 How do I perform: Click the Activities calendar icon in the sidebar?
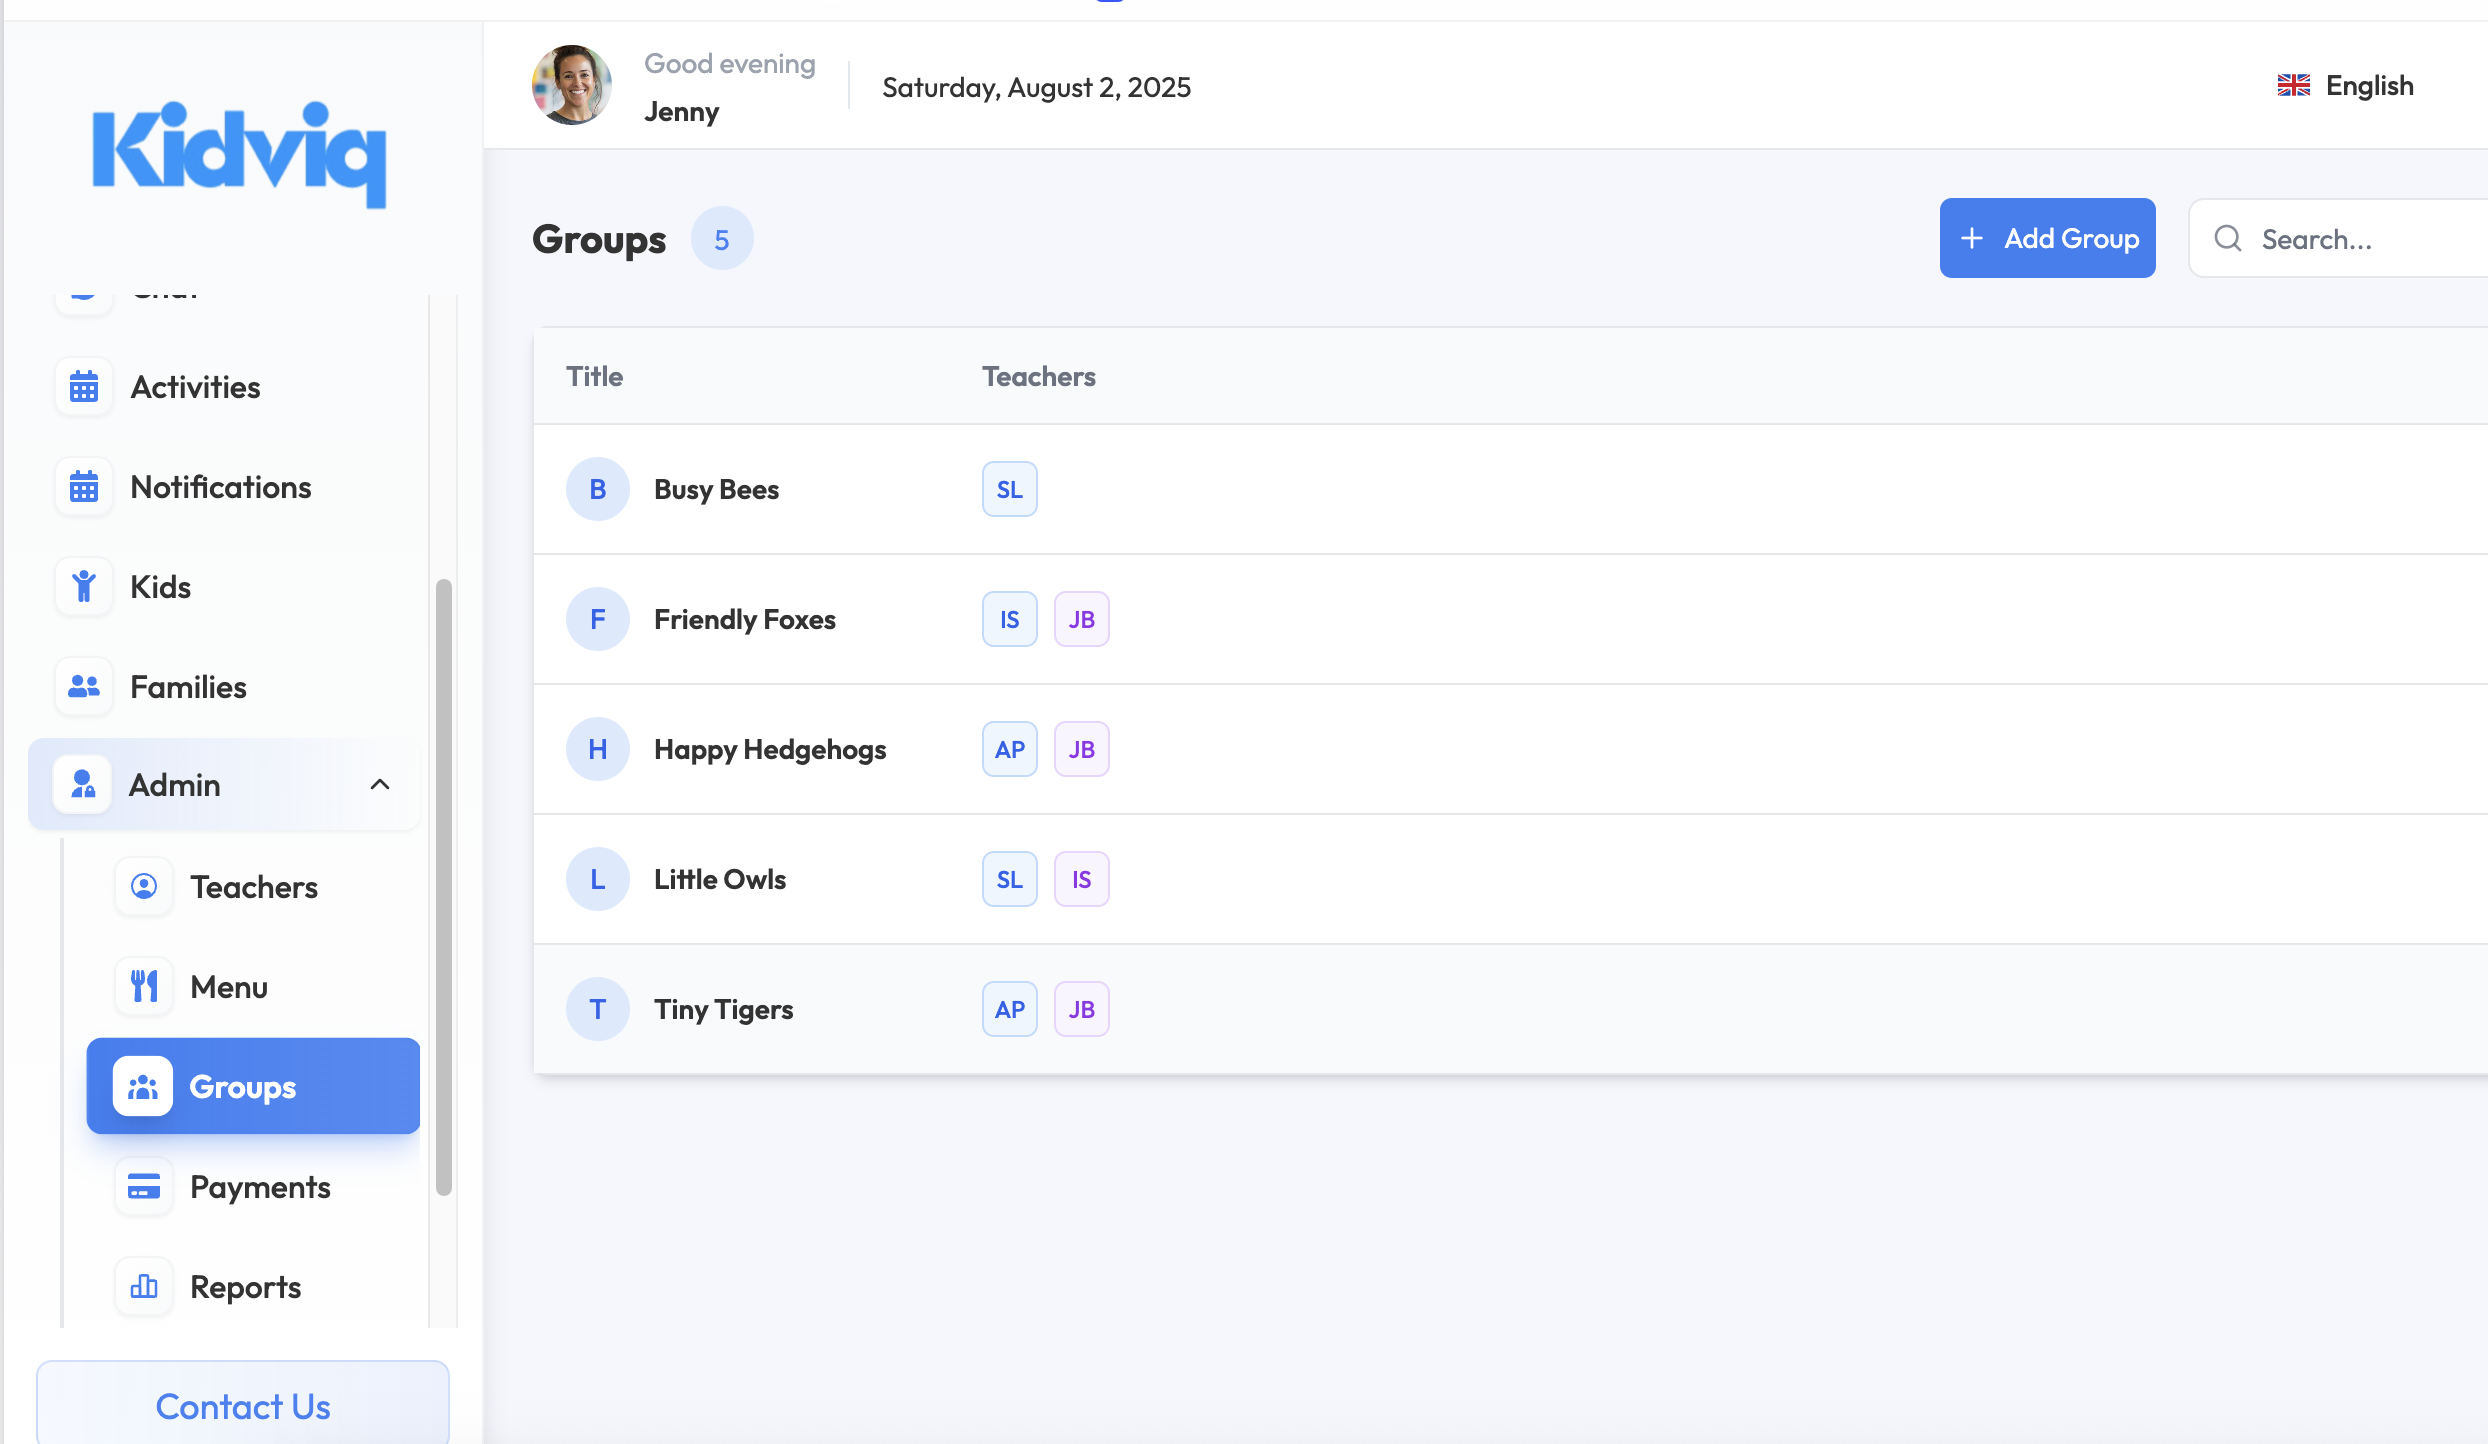pyautogui.click(x=84, y=387)
